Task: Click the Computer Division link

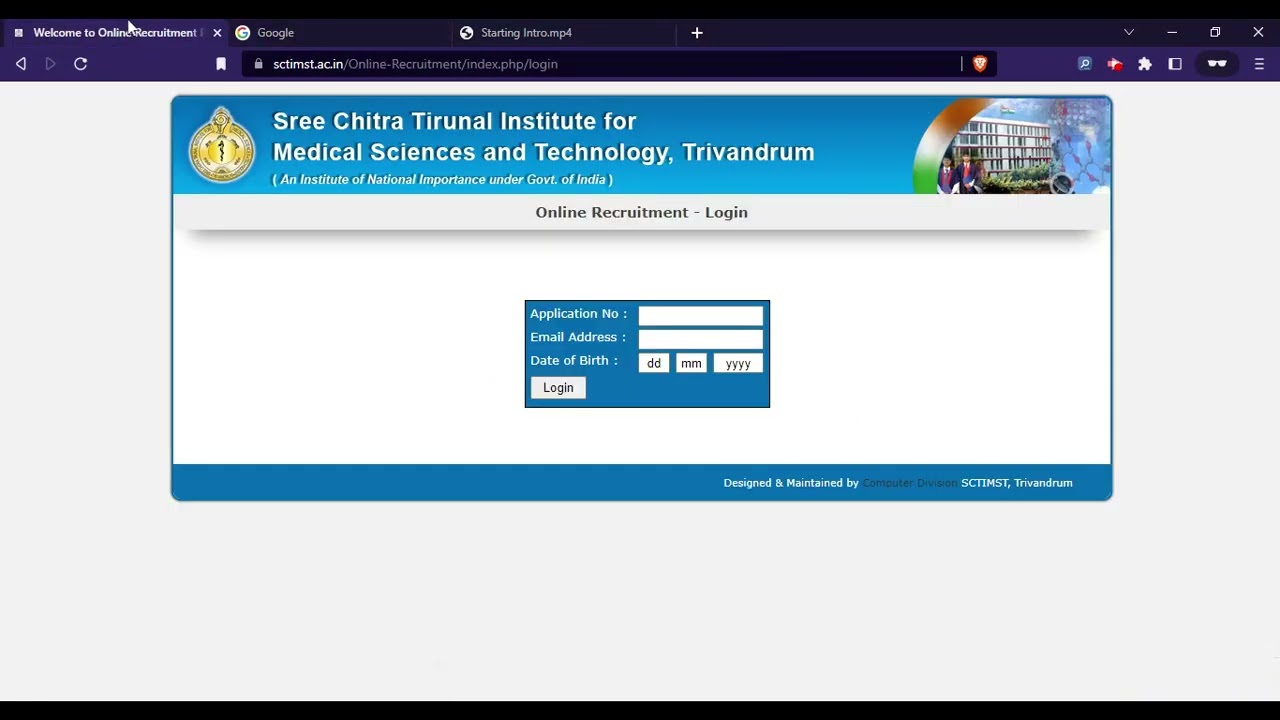Action: click(909, 483)
